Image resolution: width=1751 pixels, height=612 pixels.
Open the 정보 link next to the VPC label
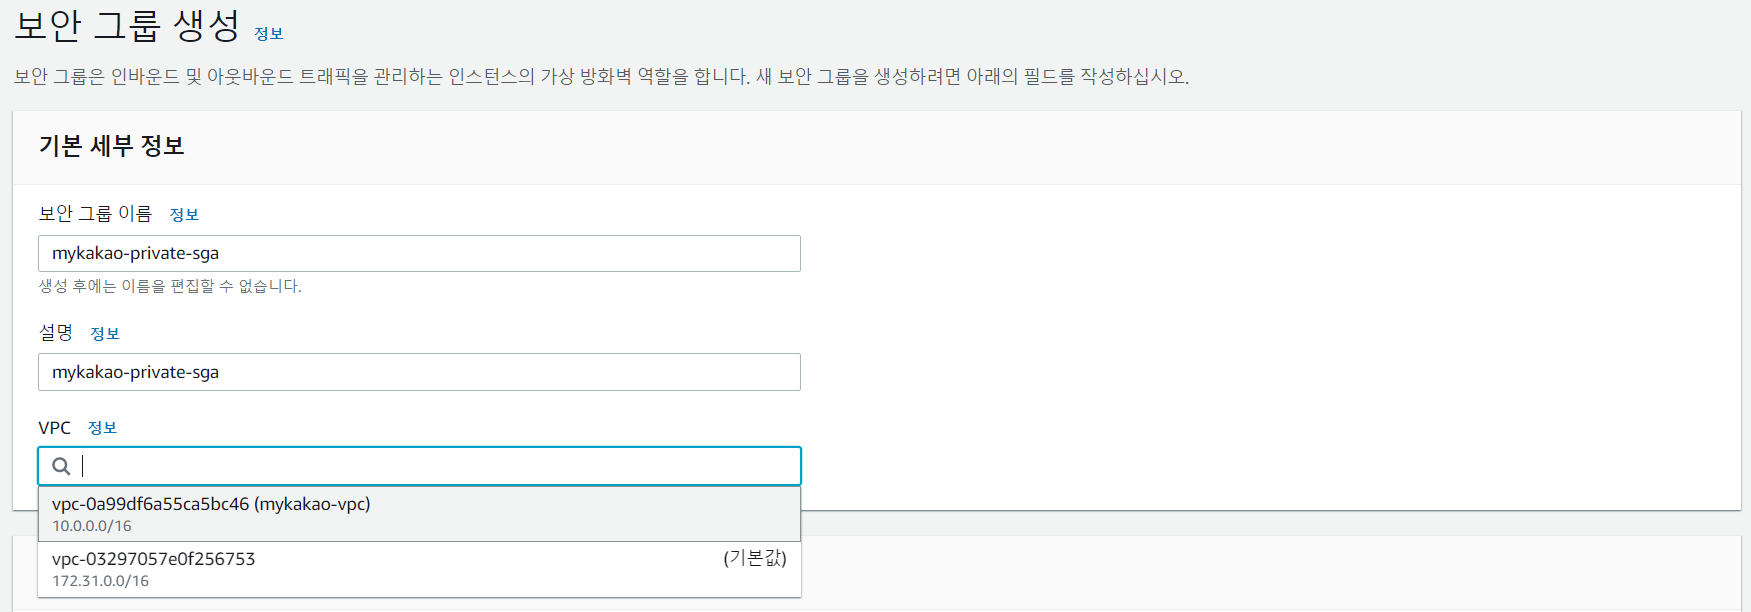pos(102,428)
